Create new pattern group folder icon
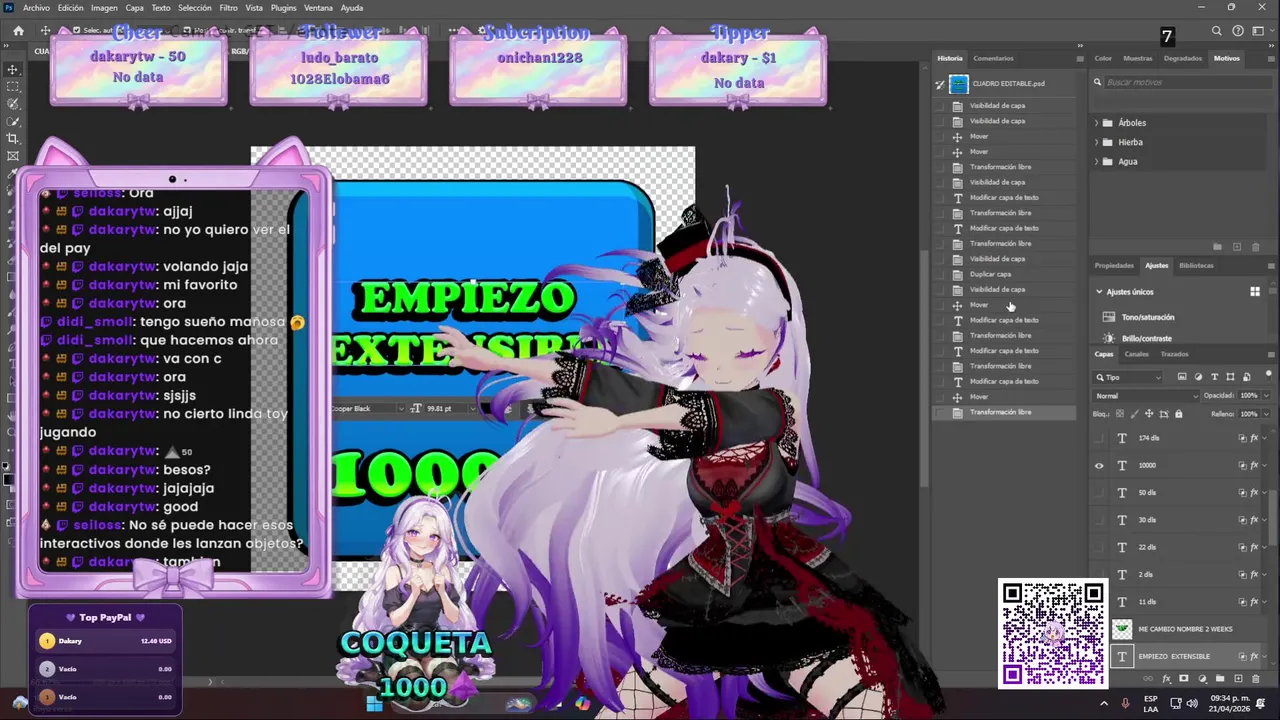The height and width of the screenshot is (720, 1280). click(x=1218, y=247)
